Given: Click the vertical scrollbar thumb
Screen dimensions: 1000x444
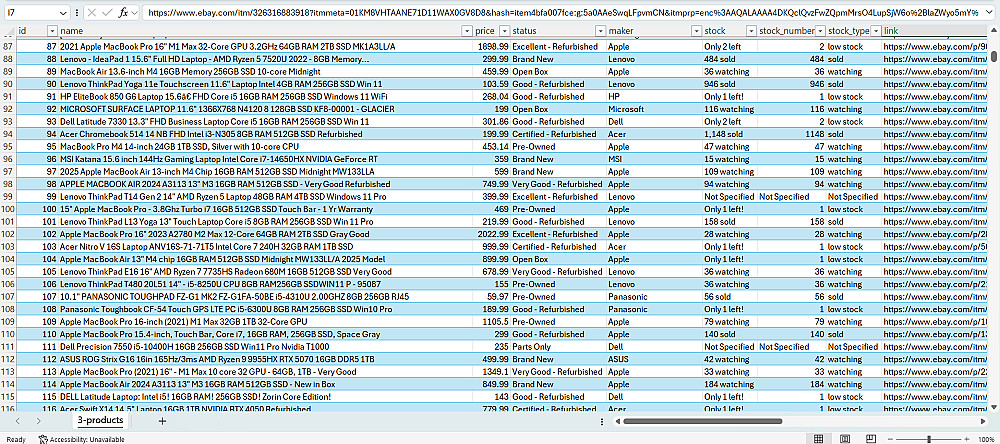Looking at the screenshot, I should click(x=994, y=56).
